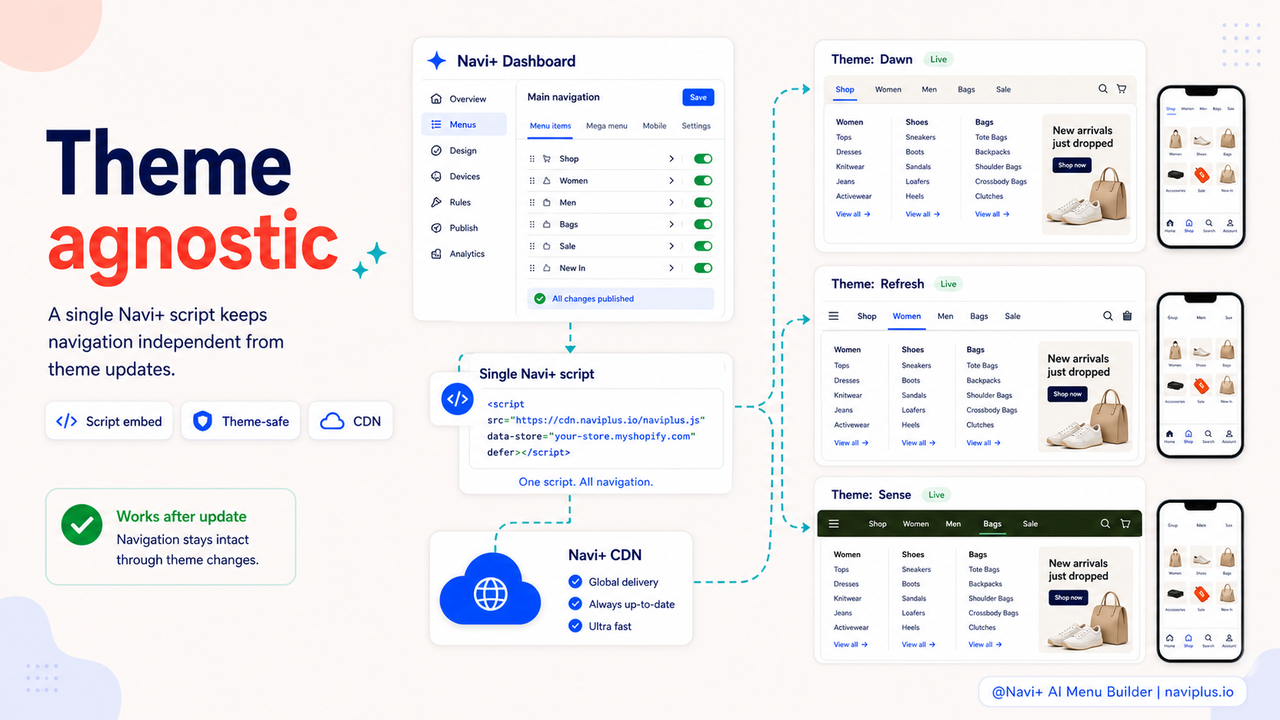Switch to the Menu items tab
The width and height of the screenshot is (1280, 720).
click(550, 126)
